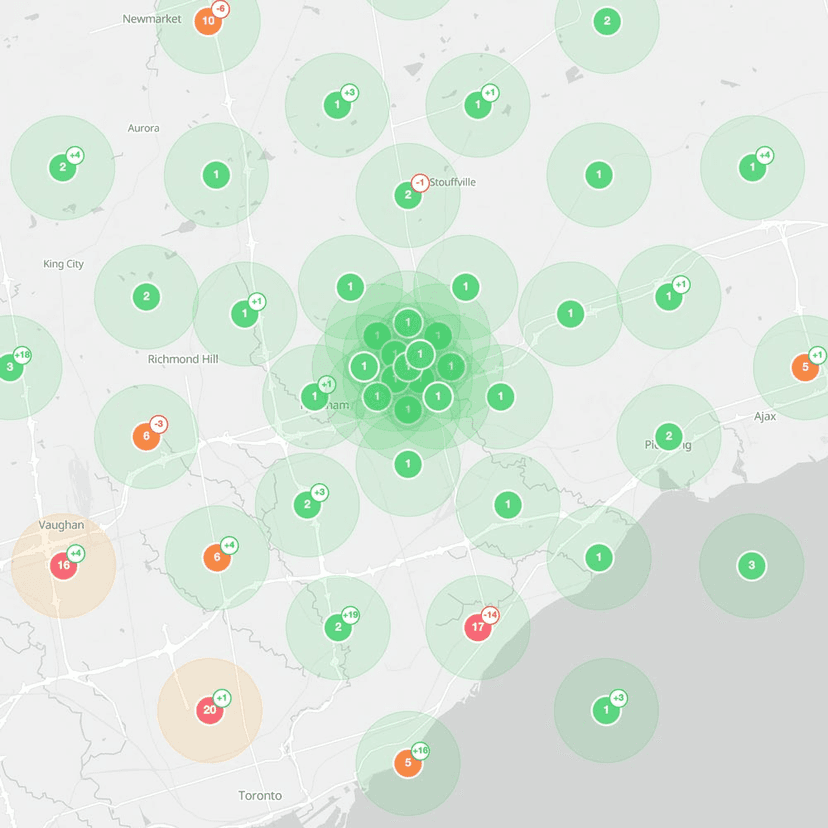
Task: Click the red 17 marker with -14 badge
Action: coord(477,627)
